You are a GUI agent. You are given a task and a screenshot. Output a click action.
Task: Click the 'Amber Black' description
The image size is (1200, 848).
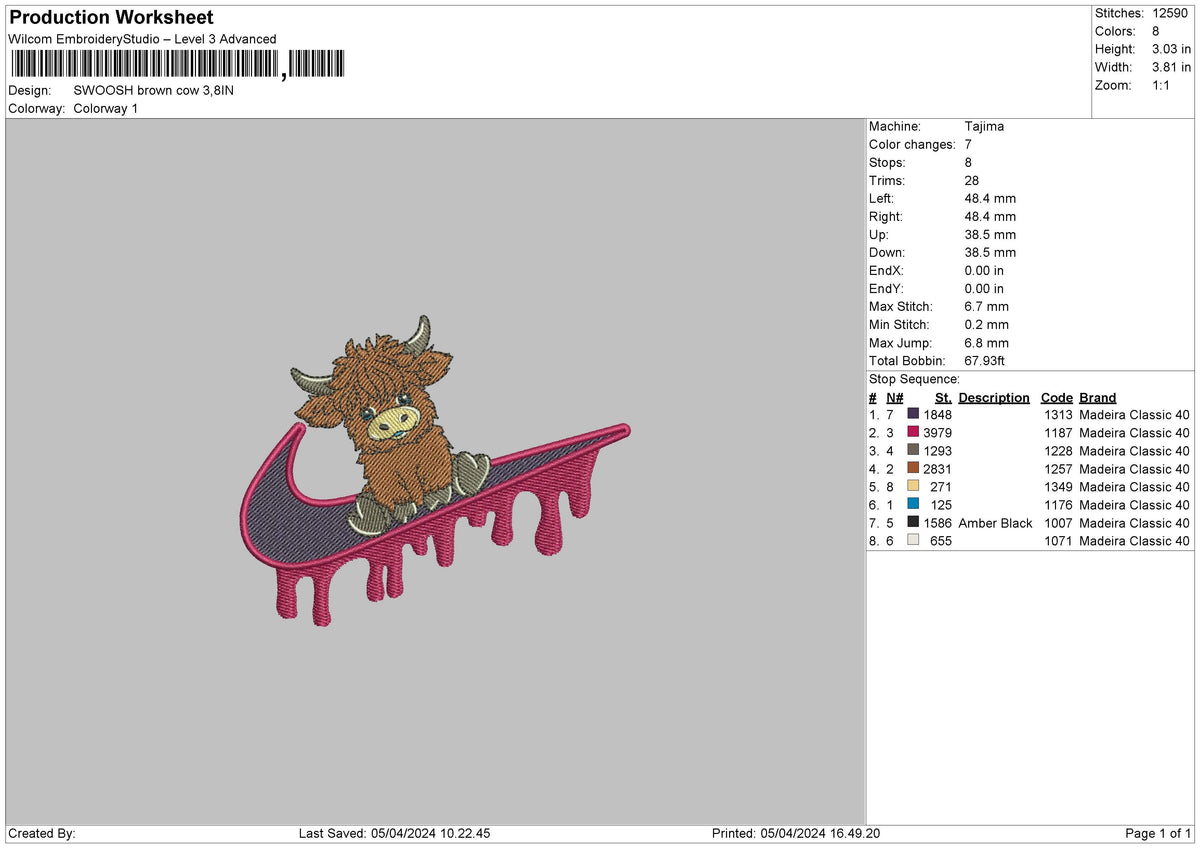tap(995, 523)
